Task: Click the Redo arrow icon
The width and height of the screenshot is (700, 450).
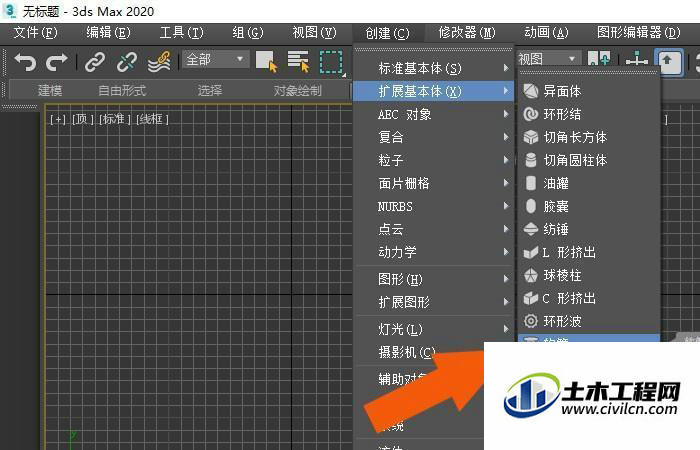Action: (56, 61)
